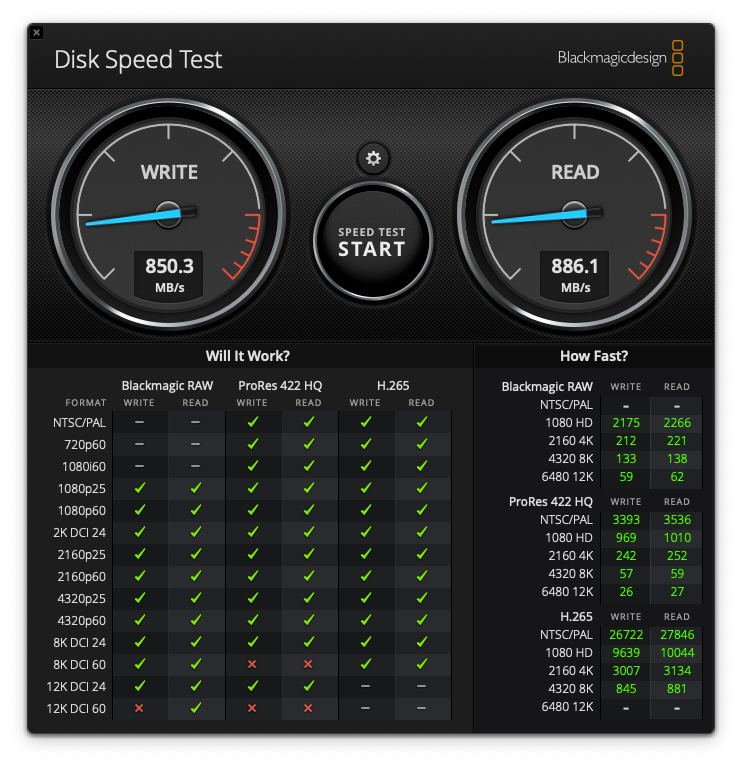The image size is (742, 765).
Task: Open the settings gear above Start button
Action: click(x=373, y=159)
